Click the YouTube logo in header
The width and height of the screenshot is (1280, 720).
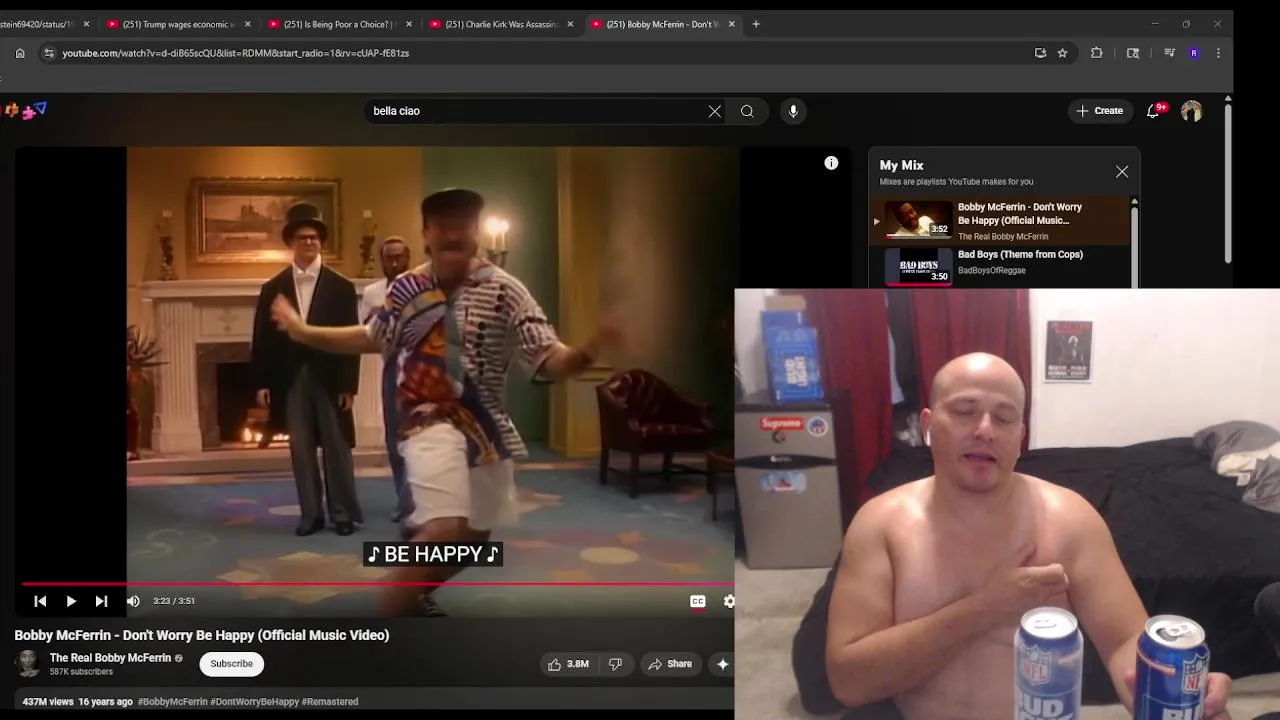coord(26,111)
